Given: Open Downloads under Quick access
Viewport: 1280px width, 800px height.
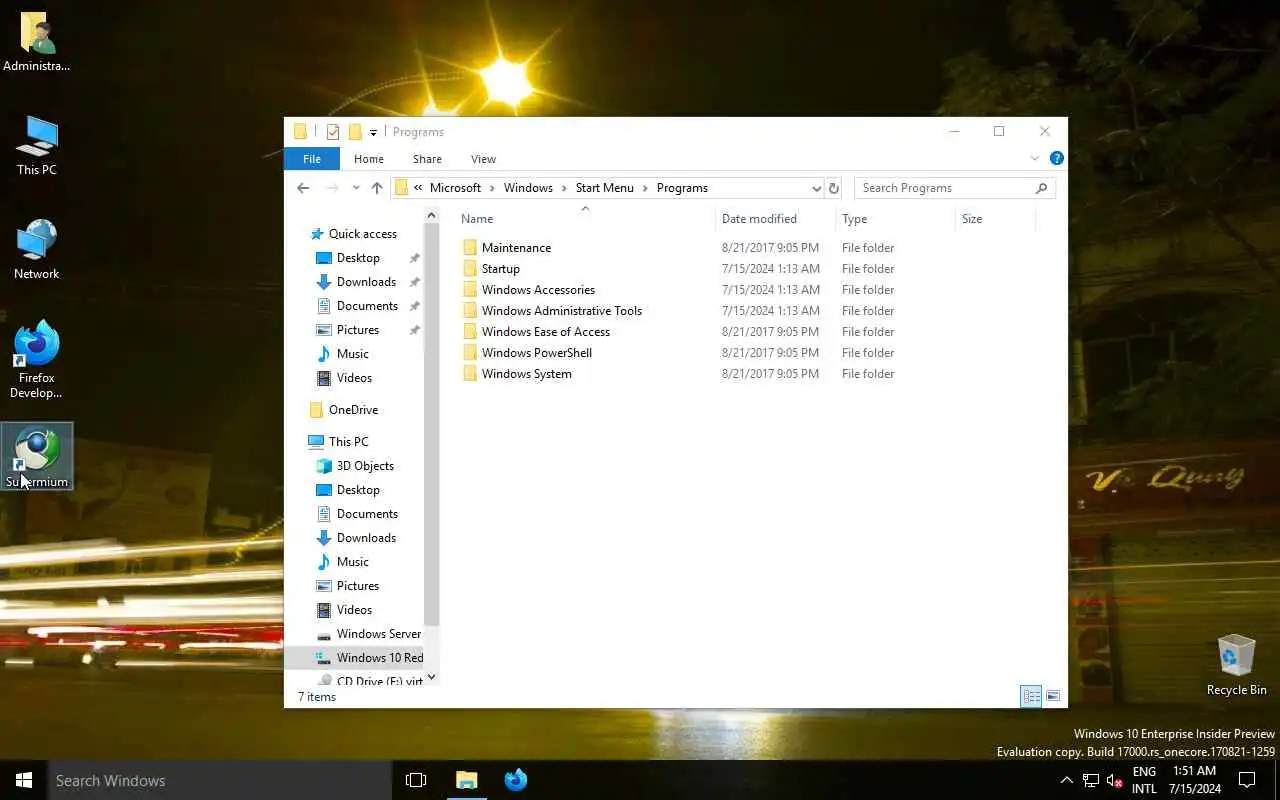Looking at the screenshot, I should click(x=366, y=282).
